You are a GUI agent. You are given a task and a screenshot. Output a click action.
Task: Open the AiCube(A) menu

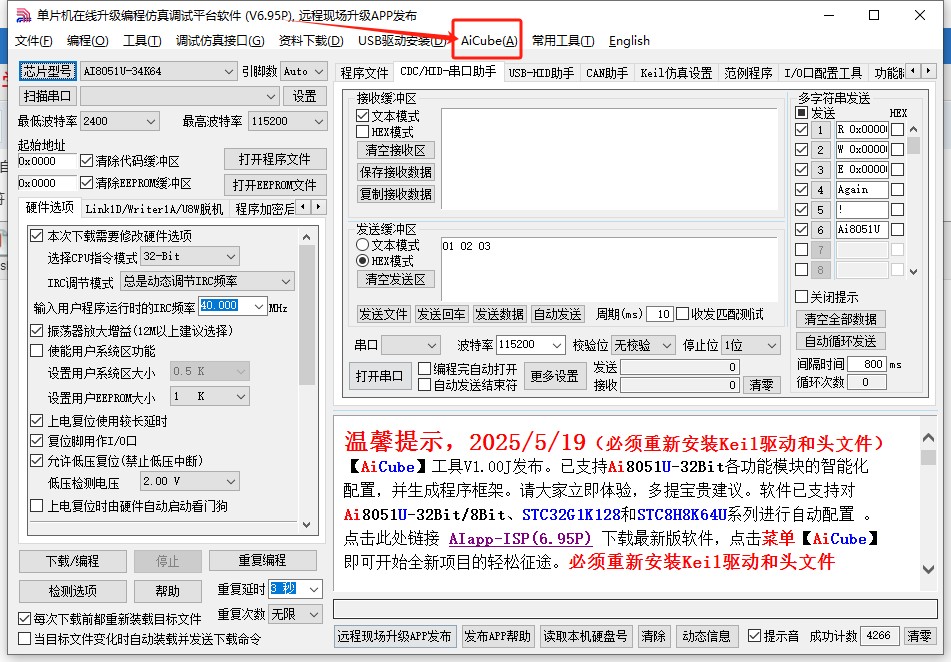(x=489, y=41)
